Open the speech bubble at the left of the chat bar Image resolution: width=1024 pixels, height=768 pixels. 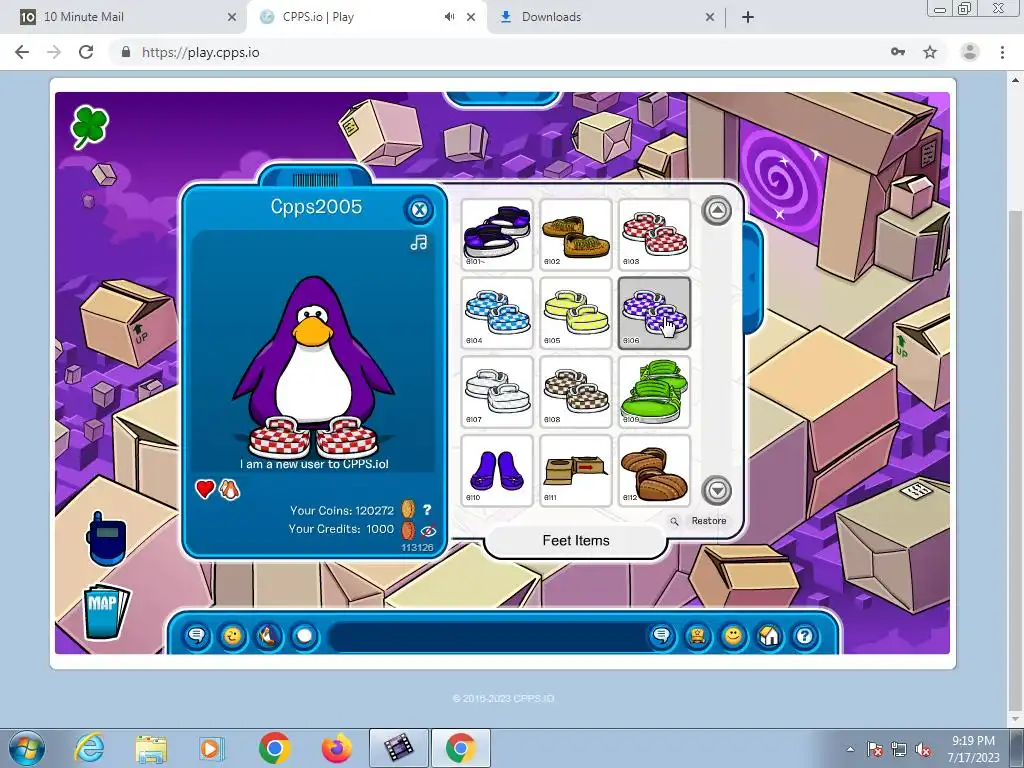pyautogui.click(x=196, y=635)
